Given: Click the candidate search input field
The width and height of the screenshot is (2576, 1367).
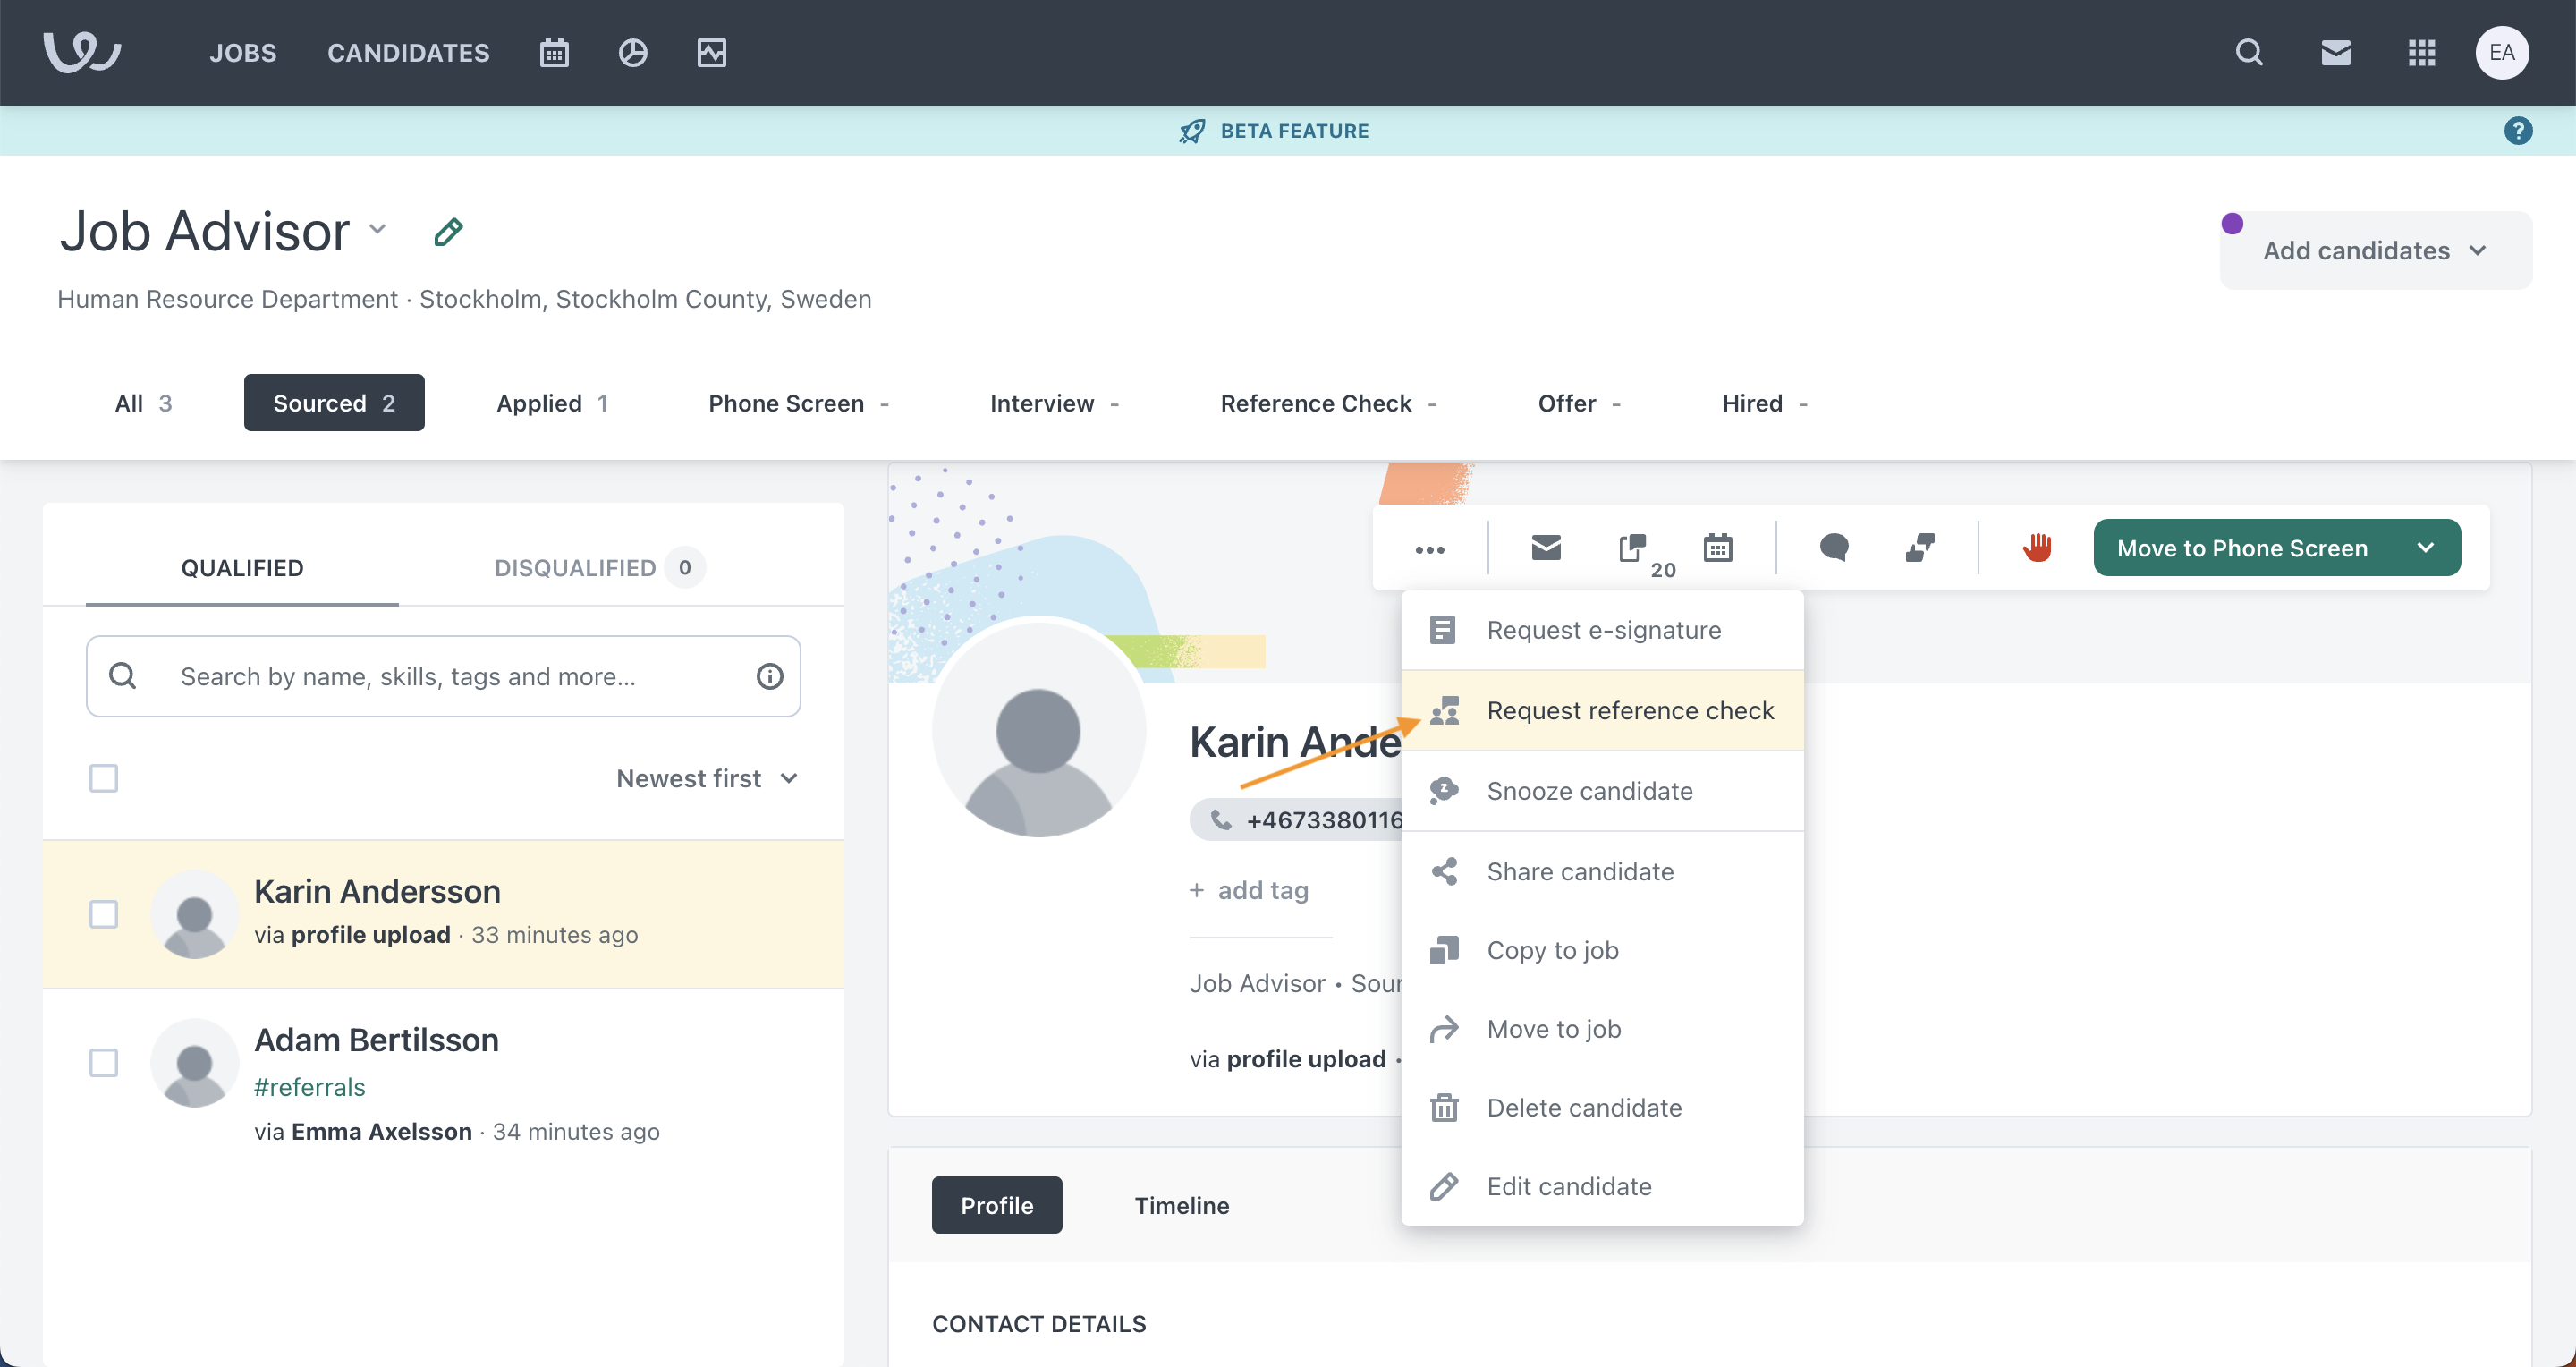Looking at the screenshot, I should pos(443,677).
